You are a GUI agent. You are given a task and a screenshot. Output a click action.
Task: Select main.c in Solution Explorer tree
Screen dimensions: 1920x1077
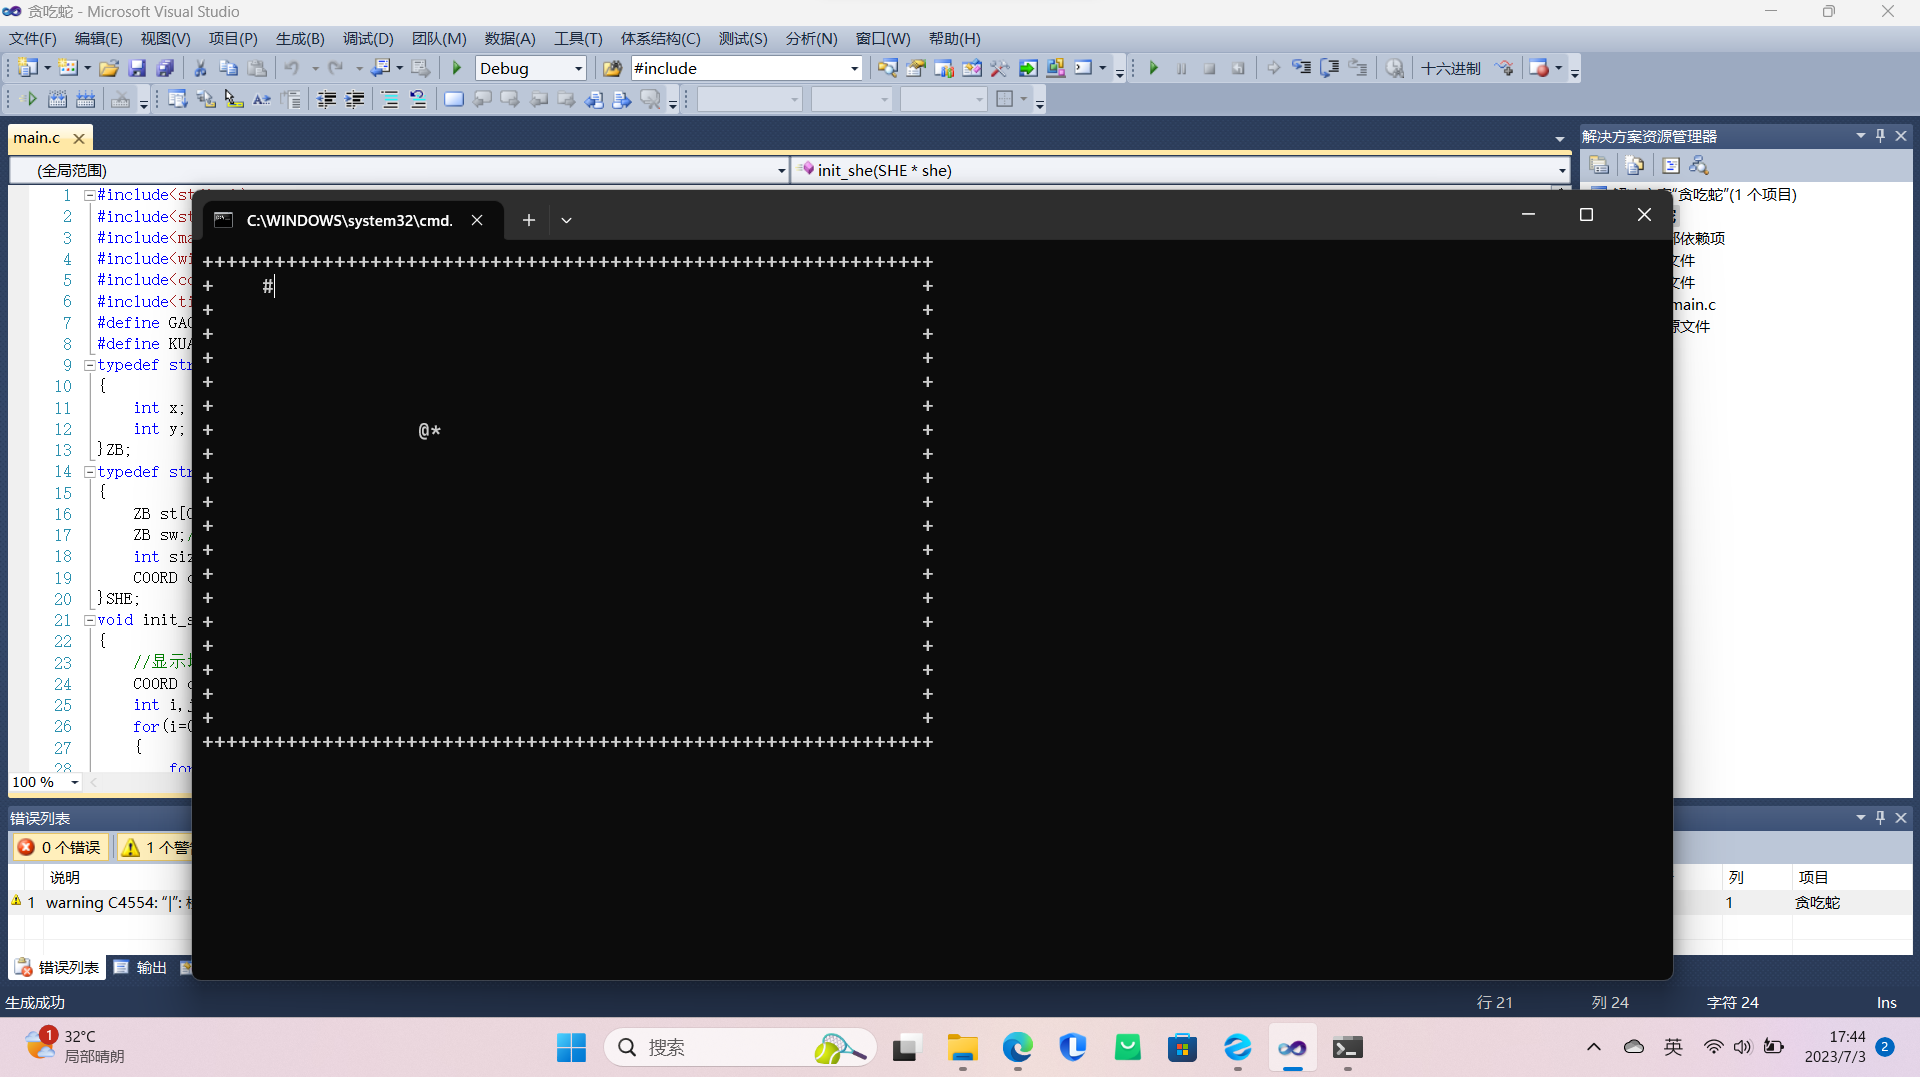(1694, 304)
